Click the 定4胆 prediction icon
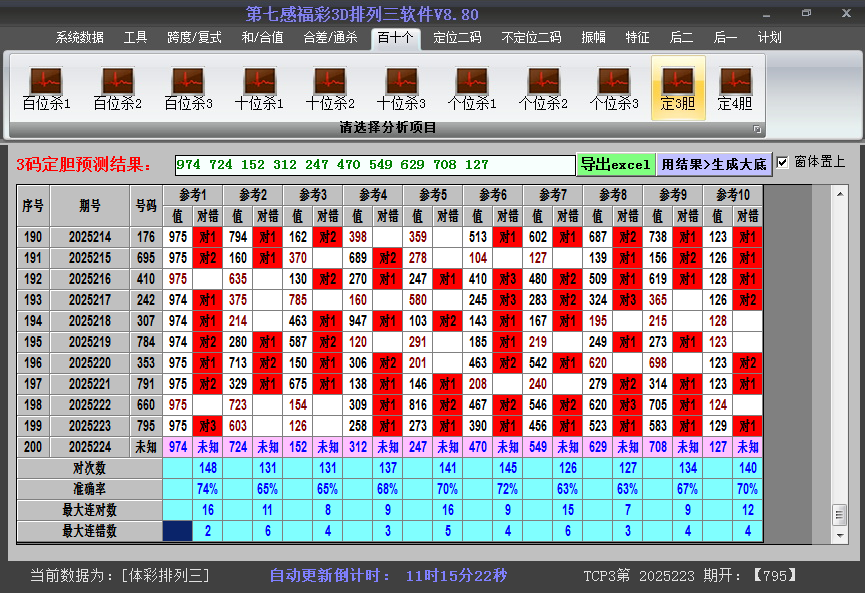 (735, 88)
